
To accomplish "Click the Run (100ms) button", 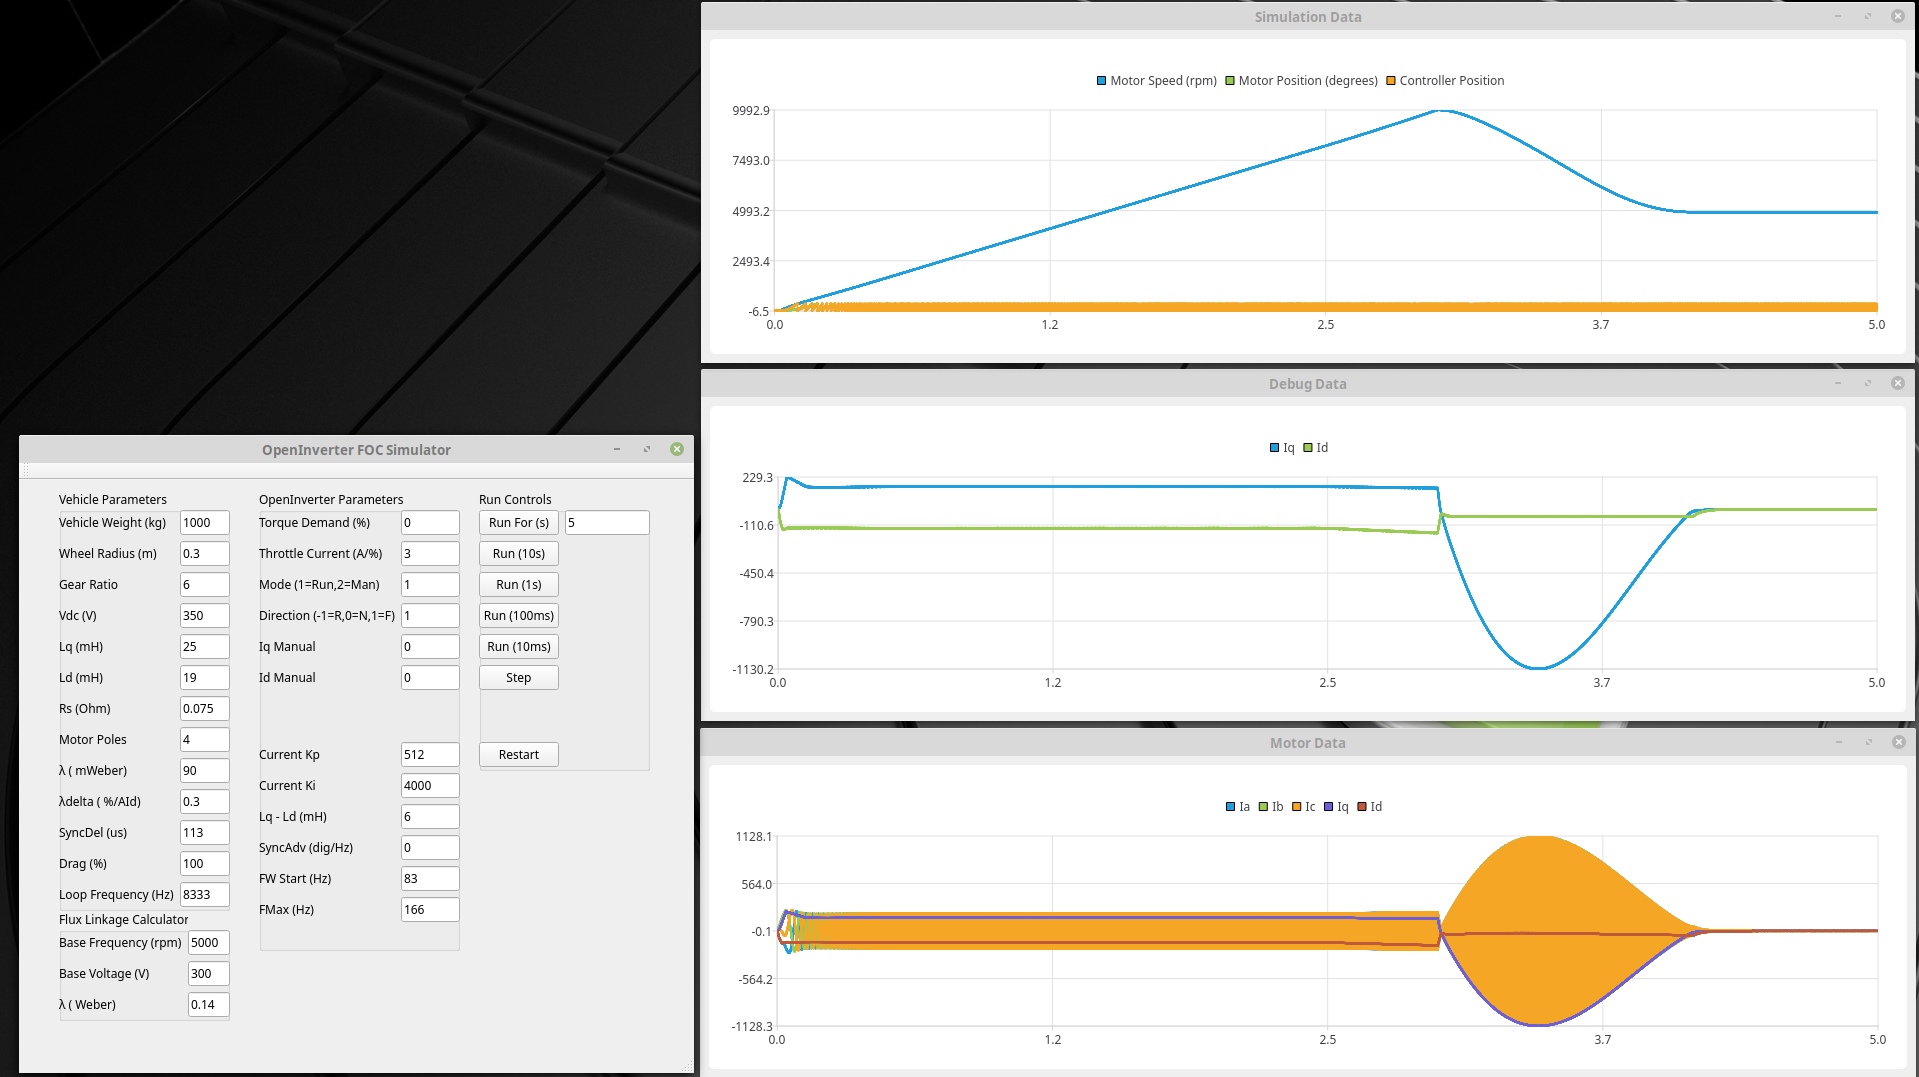I will (518, 616).
